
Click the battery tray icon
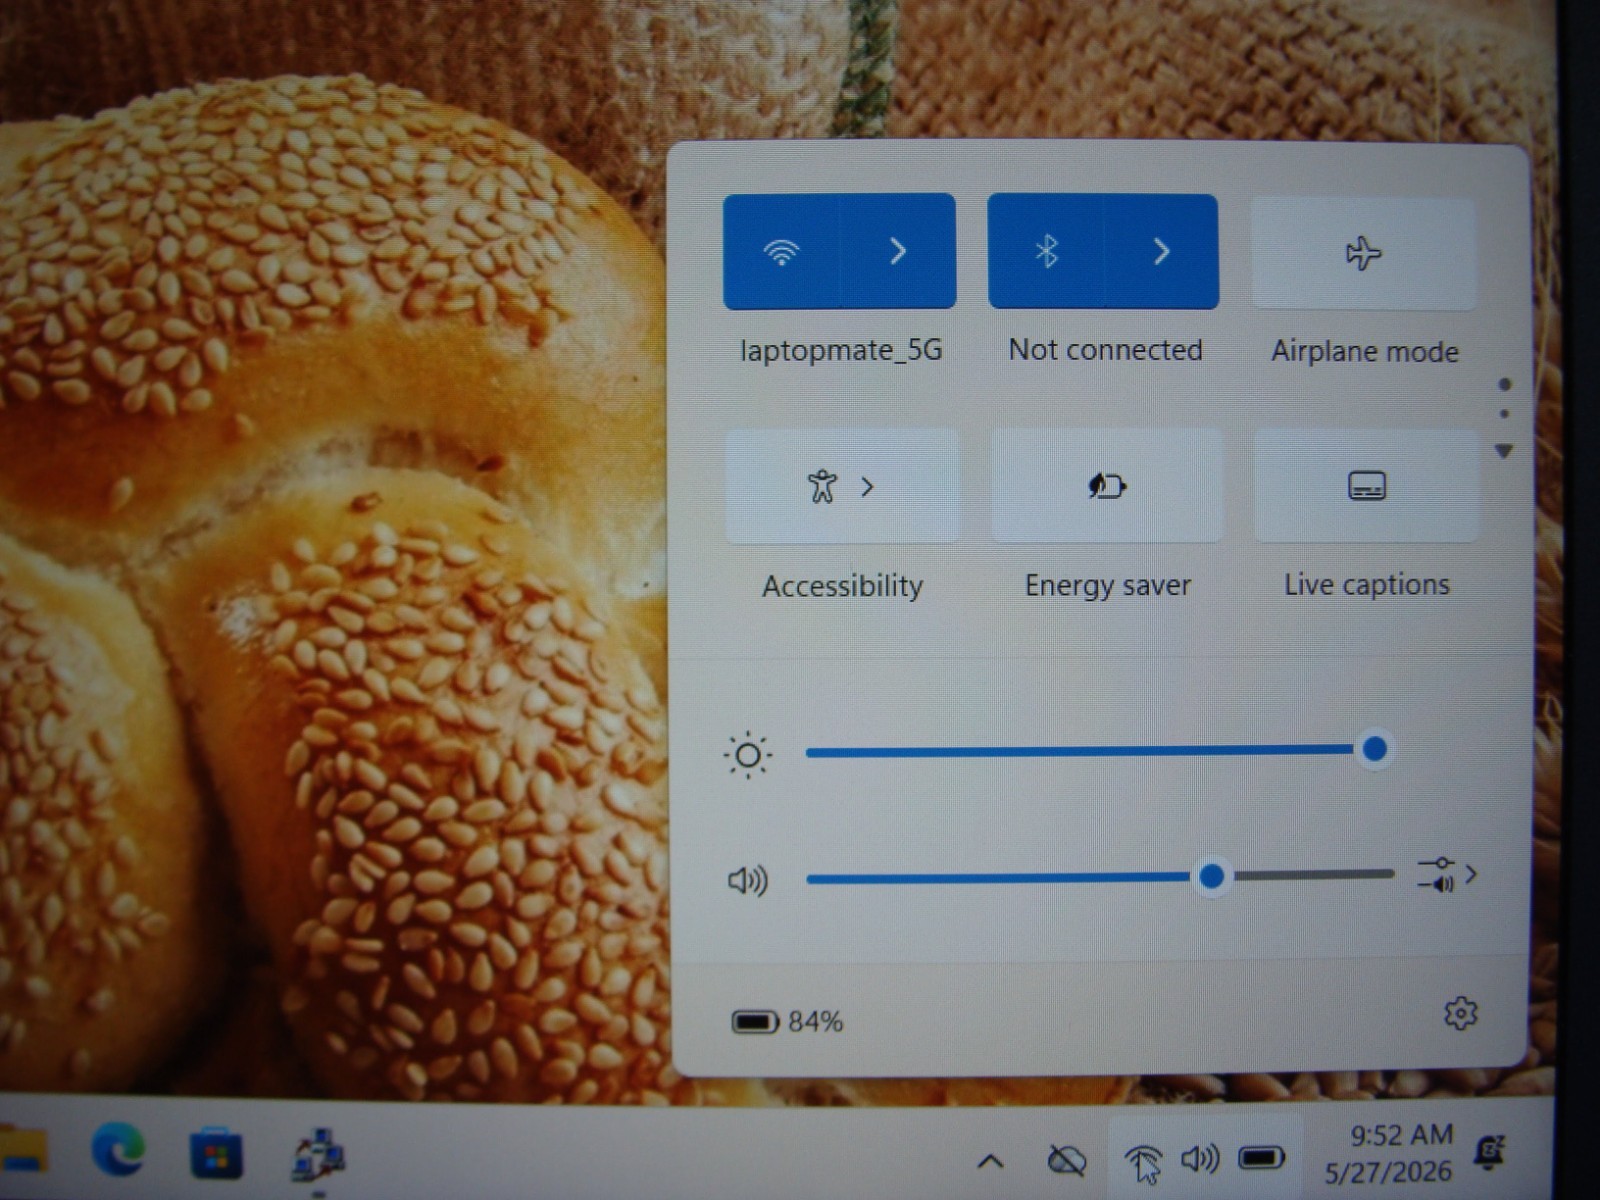[x=1262, y=1158]
